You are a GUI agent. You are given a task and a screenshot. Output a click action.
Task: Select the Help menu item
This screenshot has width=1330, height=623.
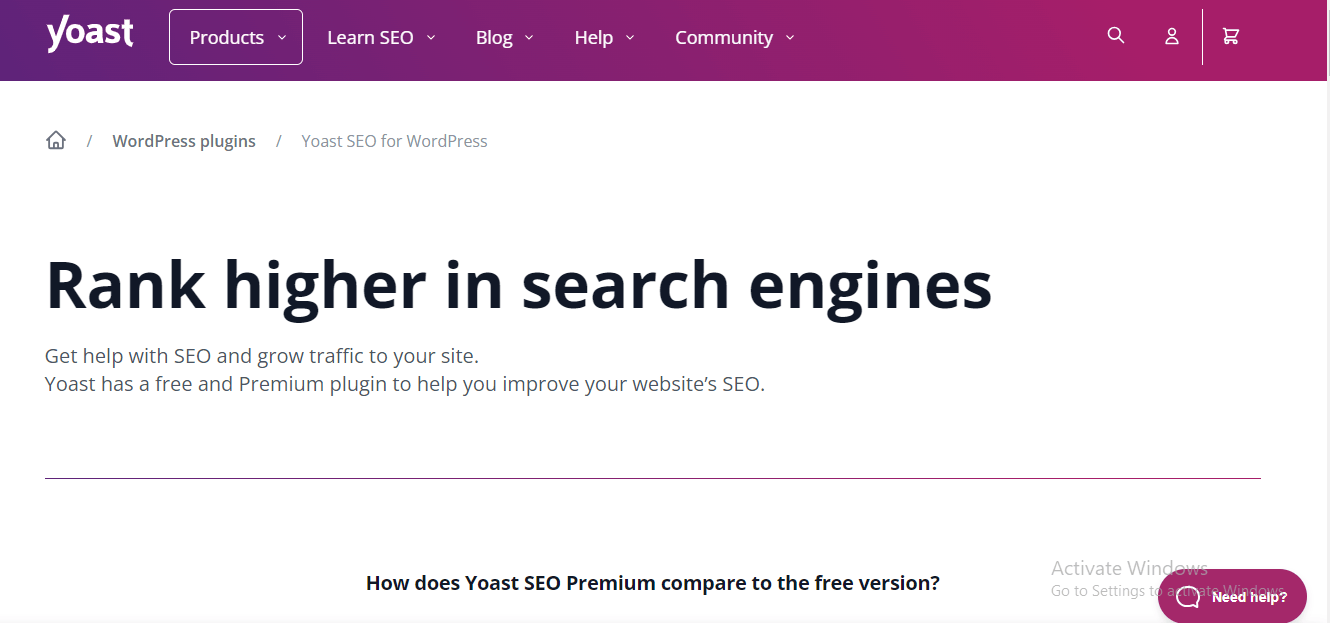tap(595, 37)
